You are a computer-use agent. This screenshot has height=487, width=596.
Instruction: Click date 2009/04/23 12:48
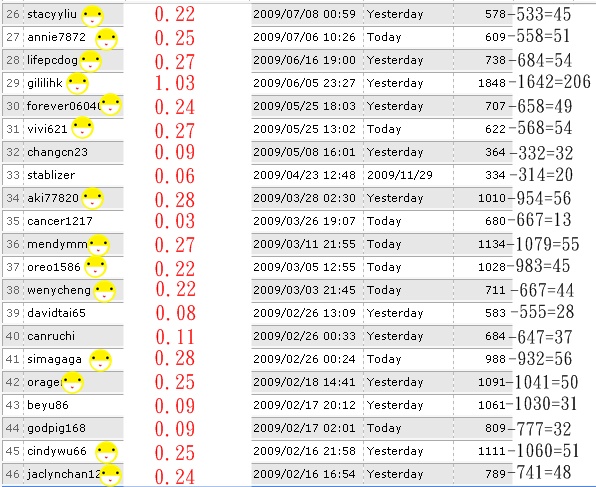click(x=304, y=175)
